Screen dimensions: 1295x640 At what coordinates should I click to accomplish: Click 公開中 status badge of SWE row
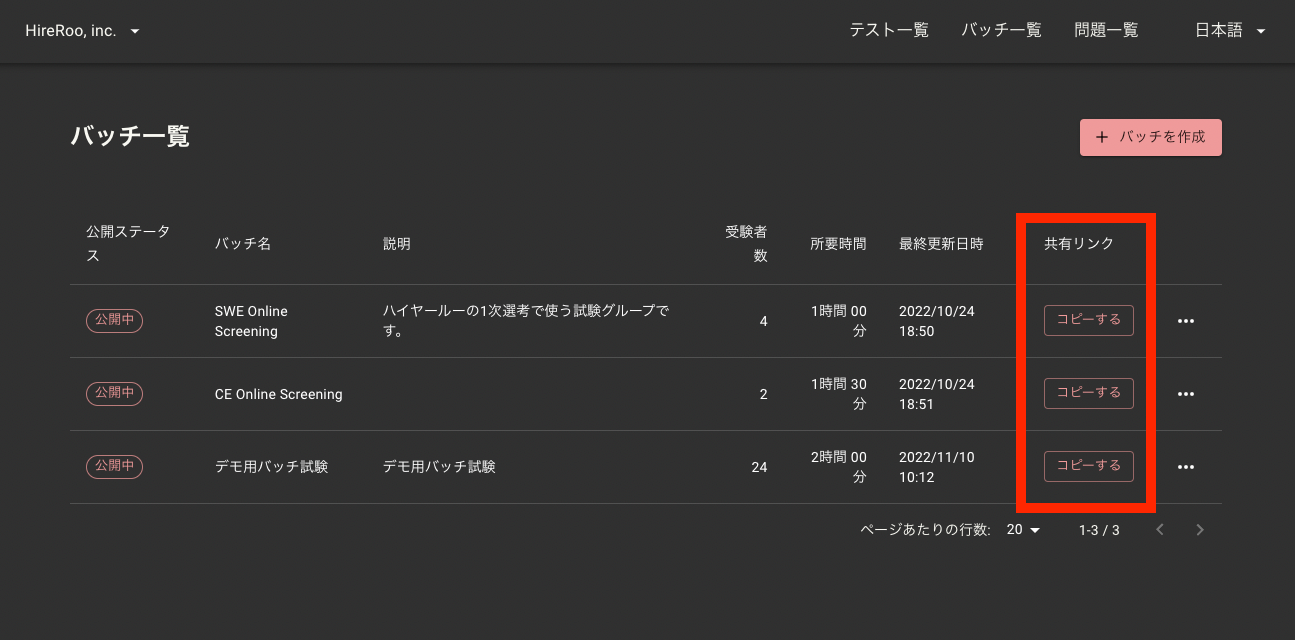pos(115,320)
